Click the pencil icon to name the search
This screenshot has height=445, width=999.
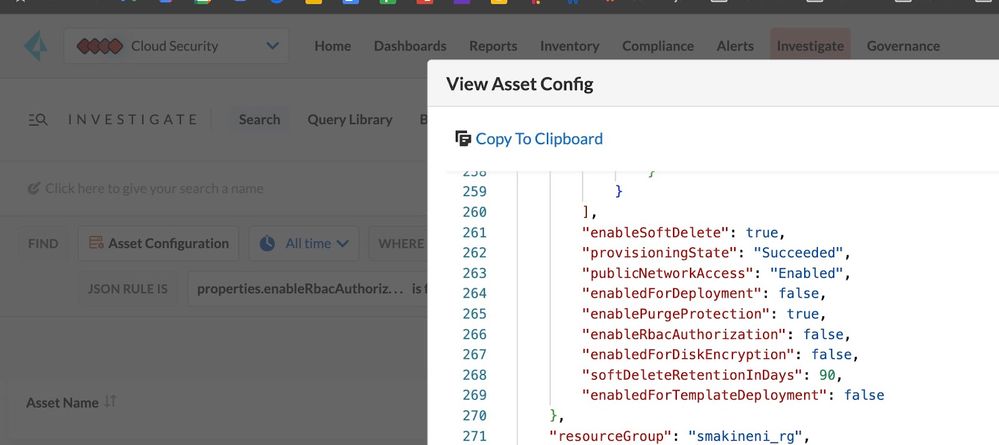[x=34, y=188]
